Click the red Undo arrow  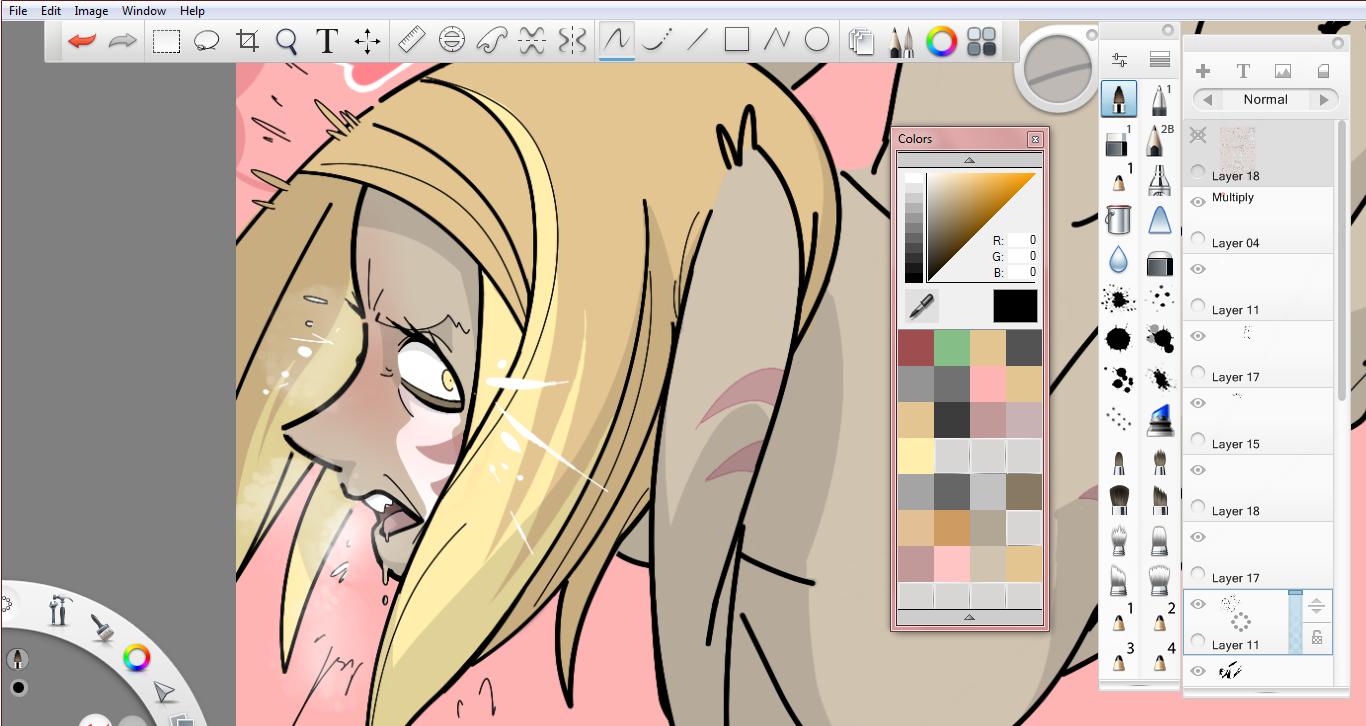tap(82, 41)
